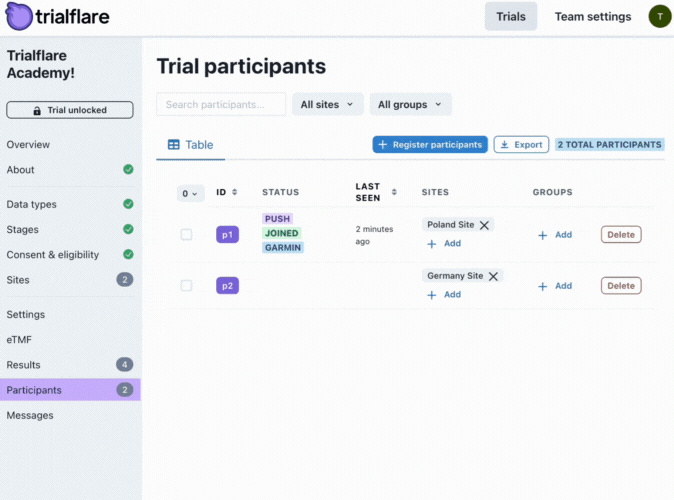Remove Poland Site with X icon
This screenshot has height=500, width=674.
click(x=484, y=226)
